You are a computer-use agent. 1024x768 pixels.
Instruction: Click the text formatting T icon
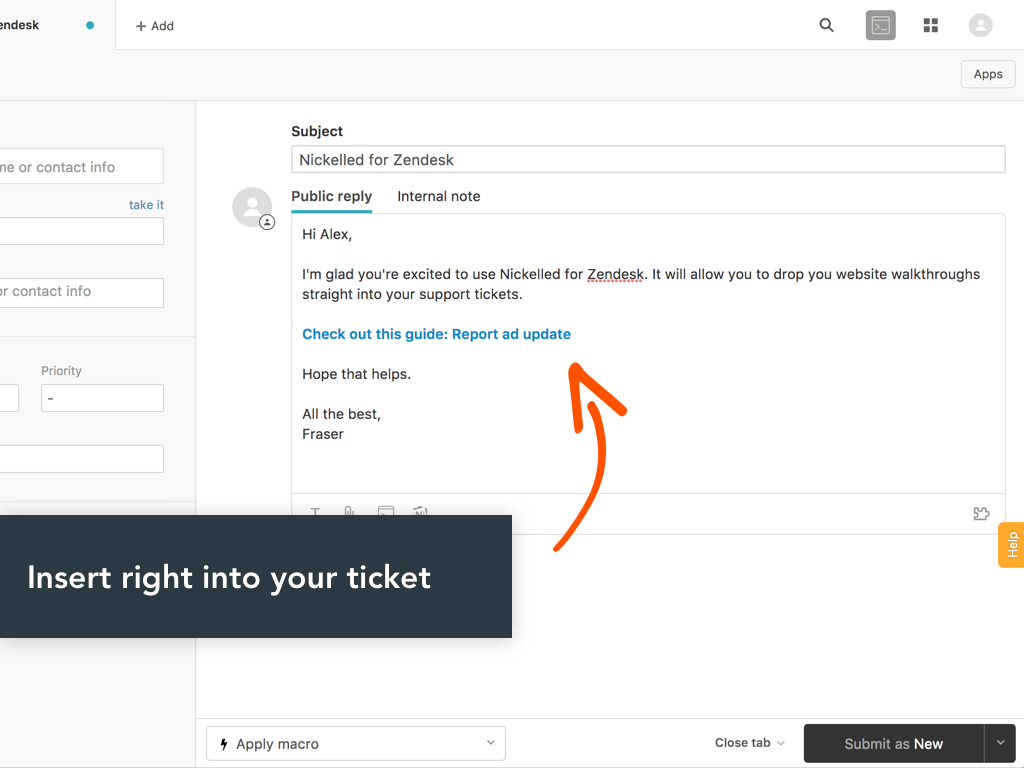pyautogui.click(x=315, y=512)
